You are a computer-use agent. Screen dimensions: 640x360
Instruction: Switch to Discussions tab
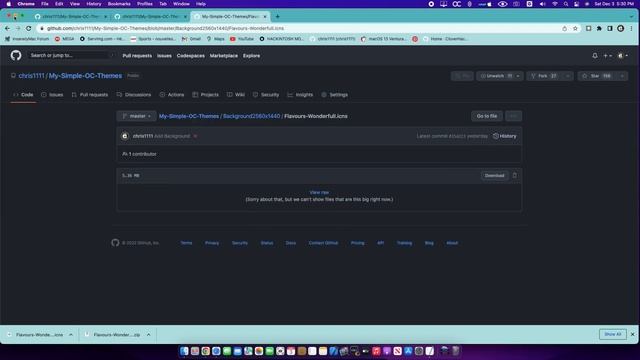(x=134, y=95)
